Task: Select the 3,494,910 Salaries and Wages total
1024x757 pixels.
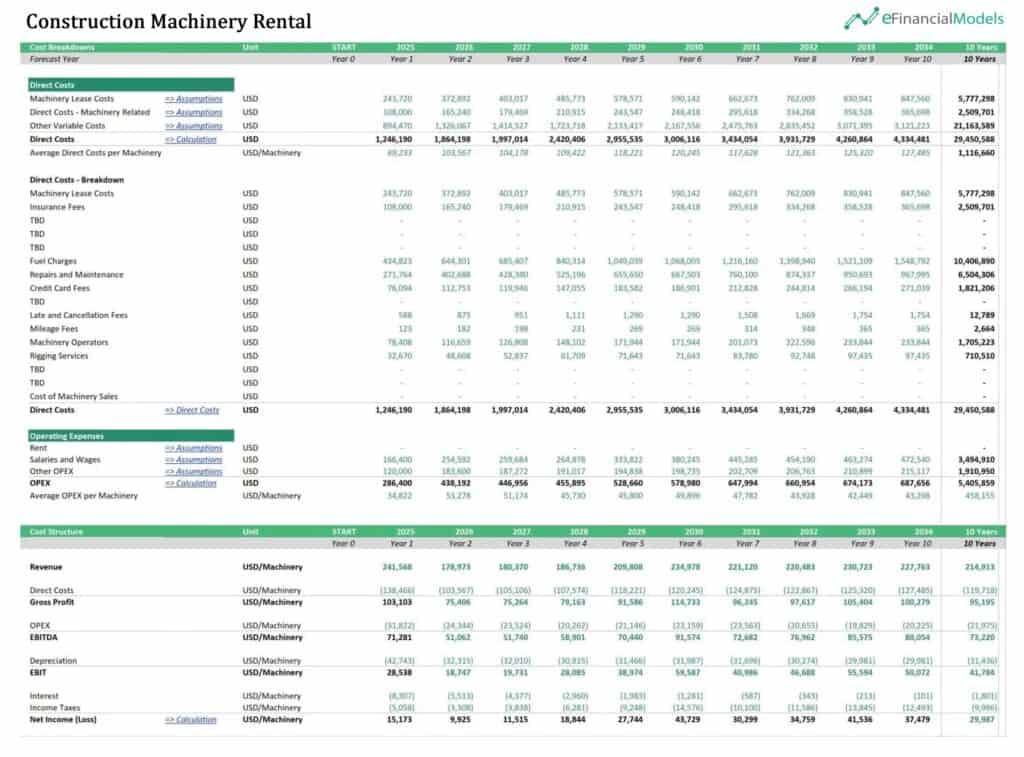Action: 976,460
